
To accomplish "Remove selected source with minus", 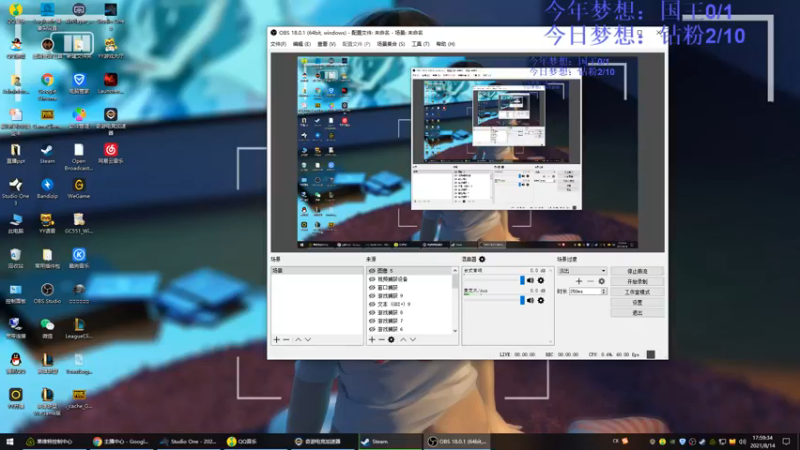I will coord(381,340).
